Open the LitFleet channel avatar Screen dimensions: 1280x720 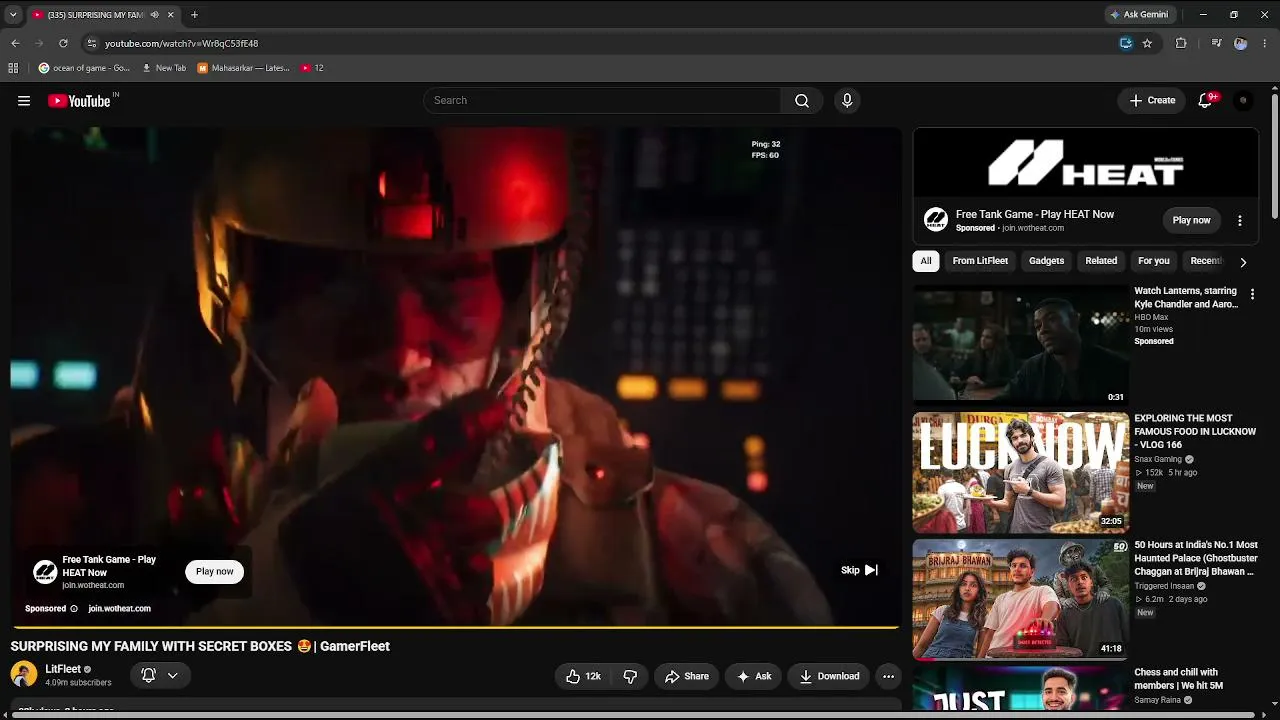pyautogui.click(x=24, y=675)
